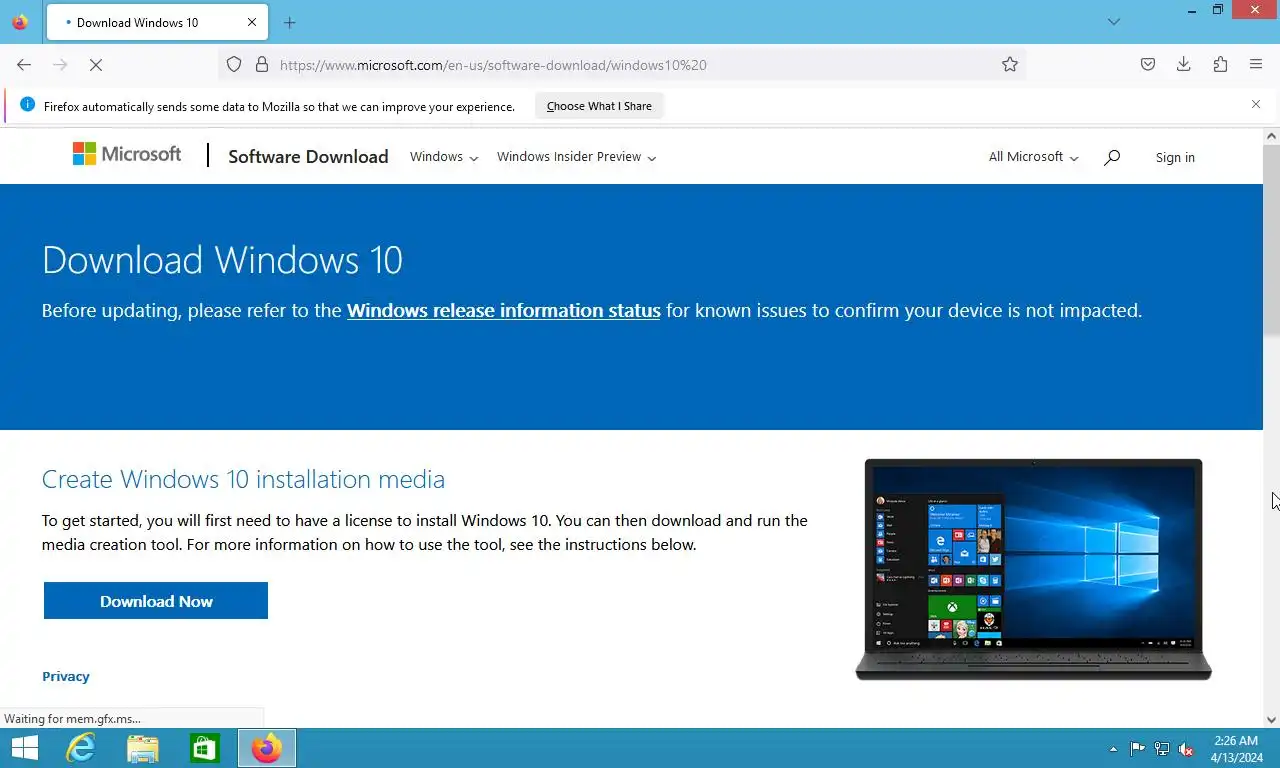Open the site search magnifier

pos(1112,157)
